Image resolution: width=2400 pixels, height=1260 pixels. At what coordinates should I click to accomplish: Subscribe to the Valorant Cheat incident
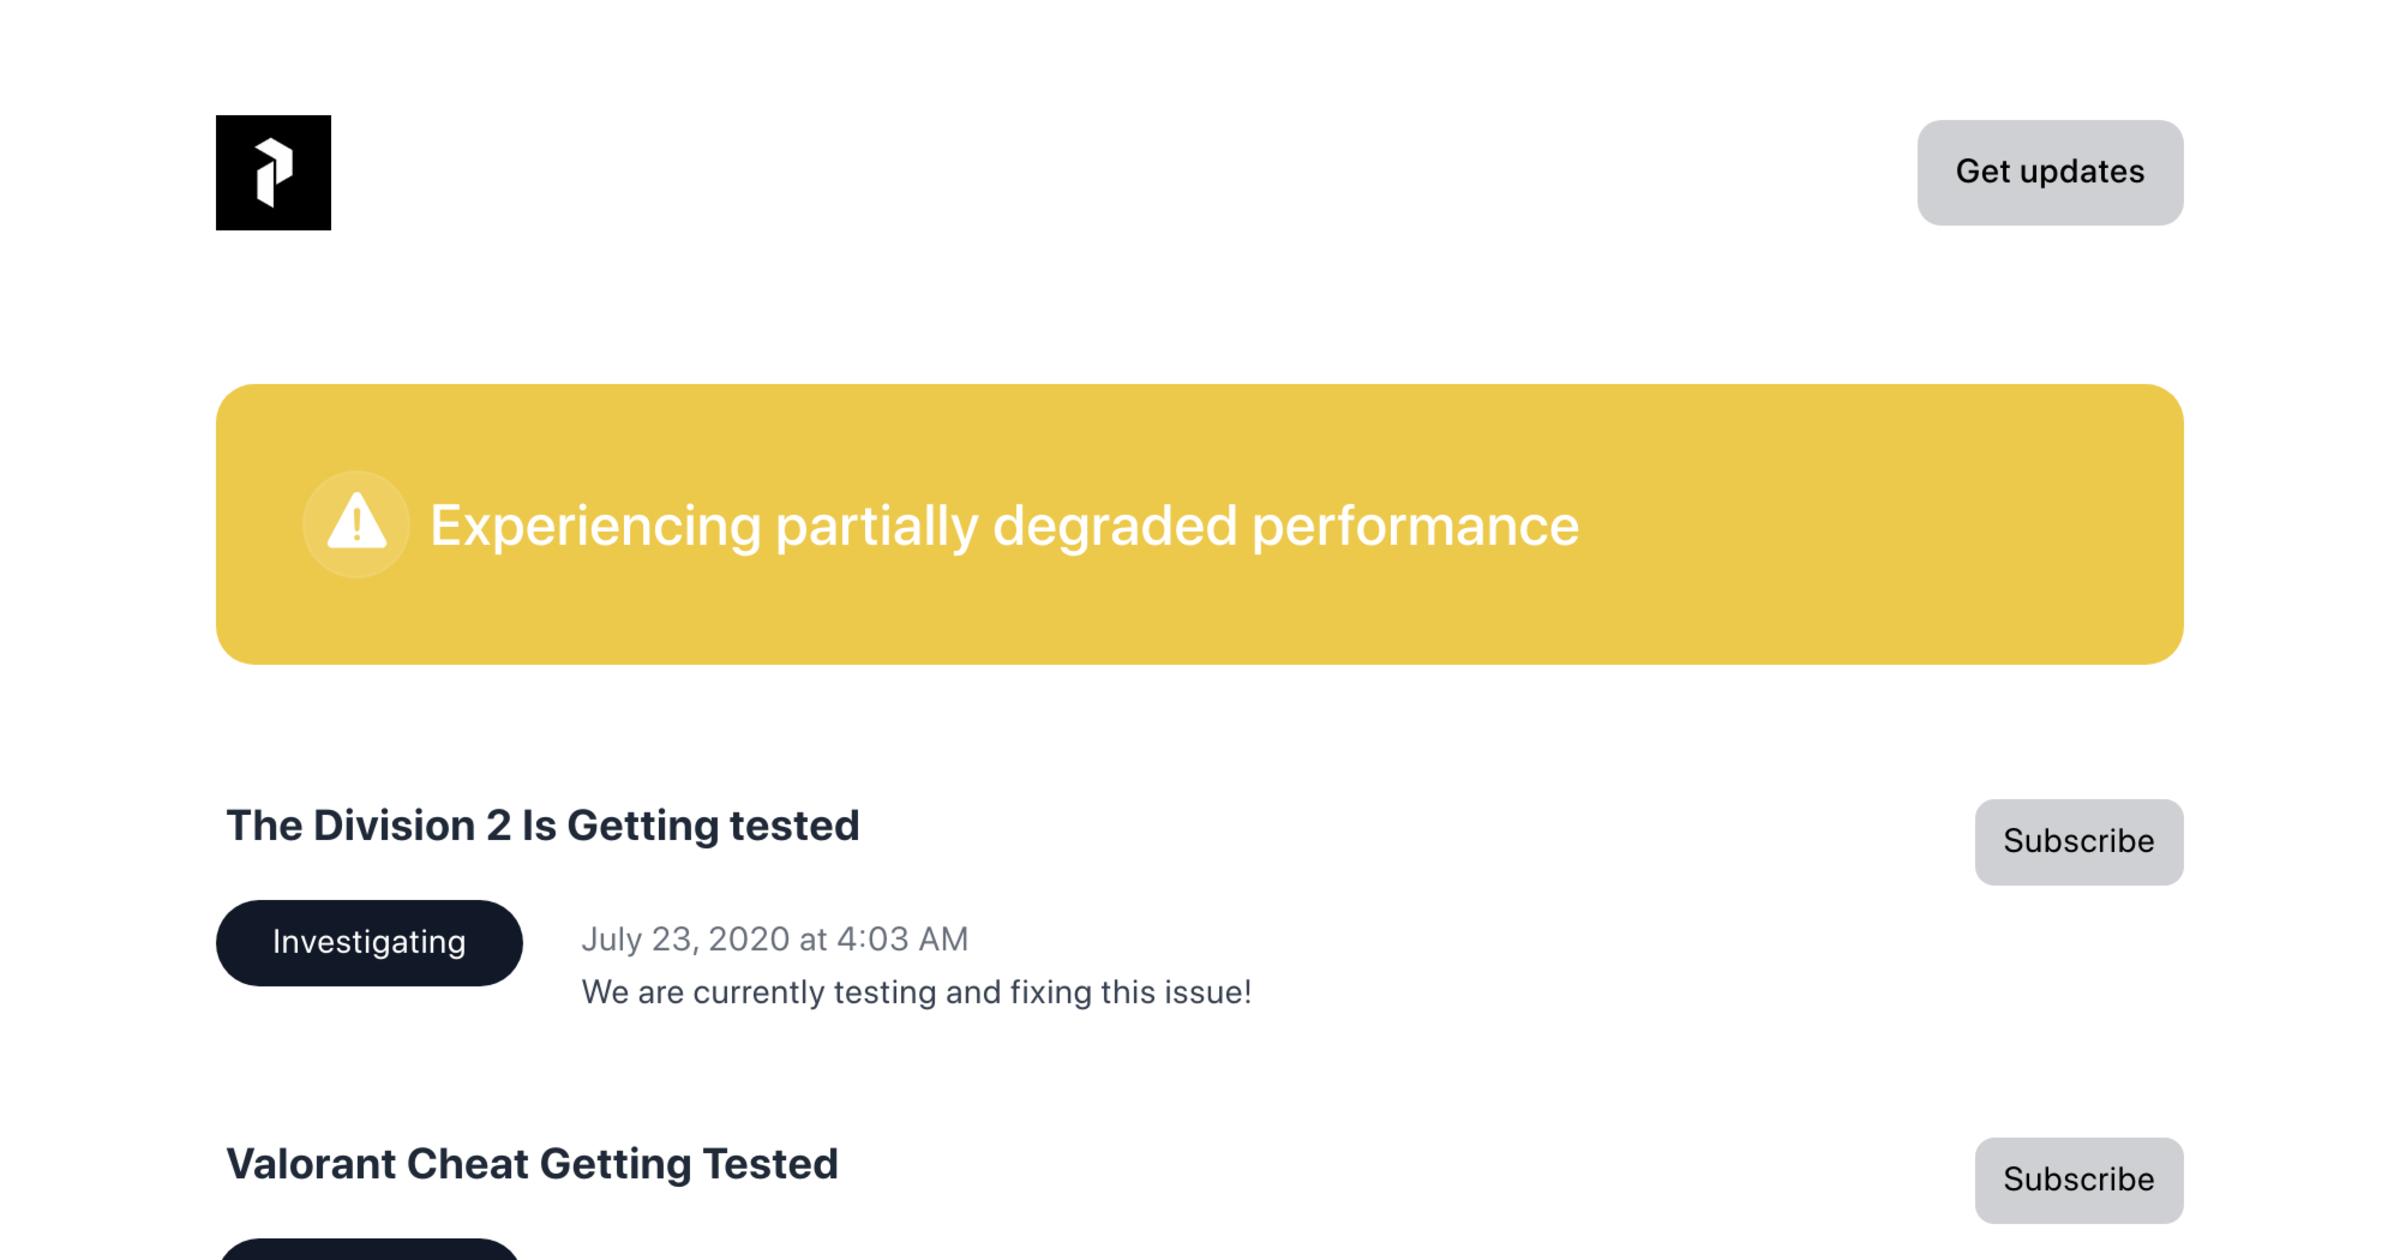pos(2078,1179)
